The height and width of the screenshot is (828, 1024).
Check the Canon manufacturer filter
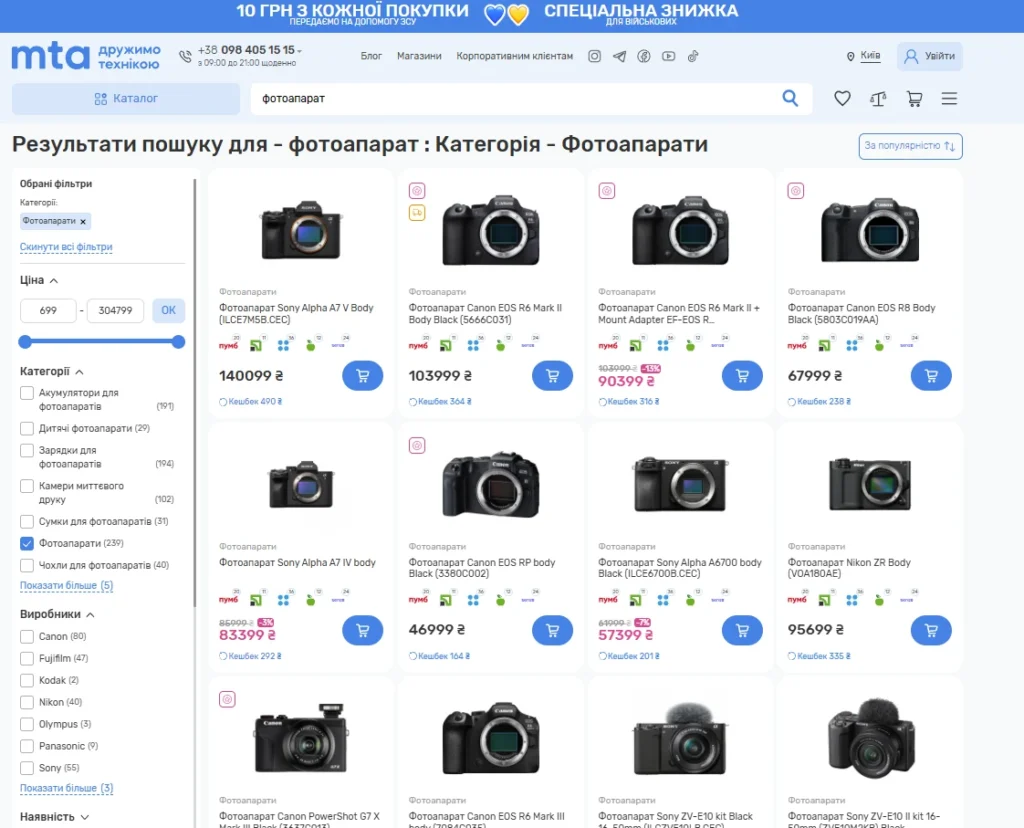[27, 637]
